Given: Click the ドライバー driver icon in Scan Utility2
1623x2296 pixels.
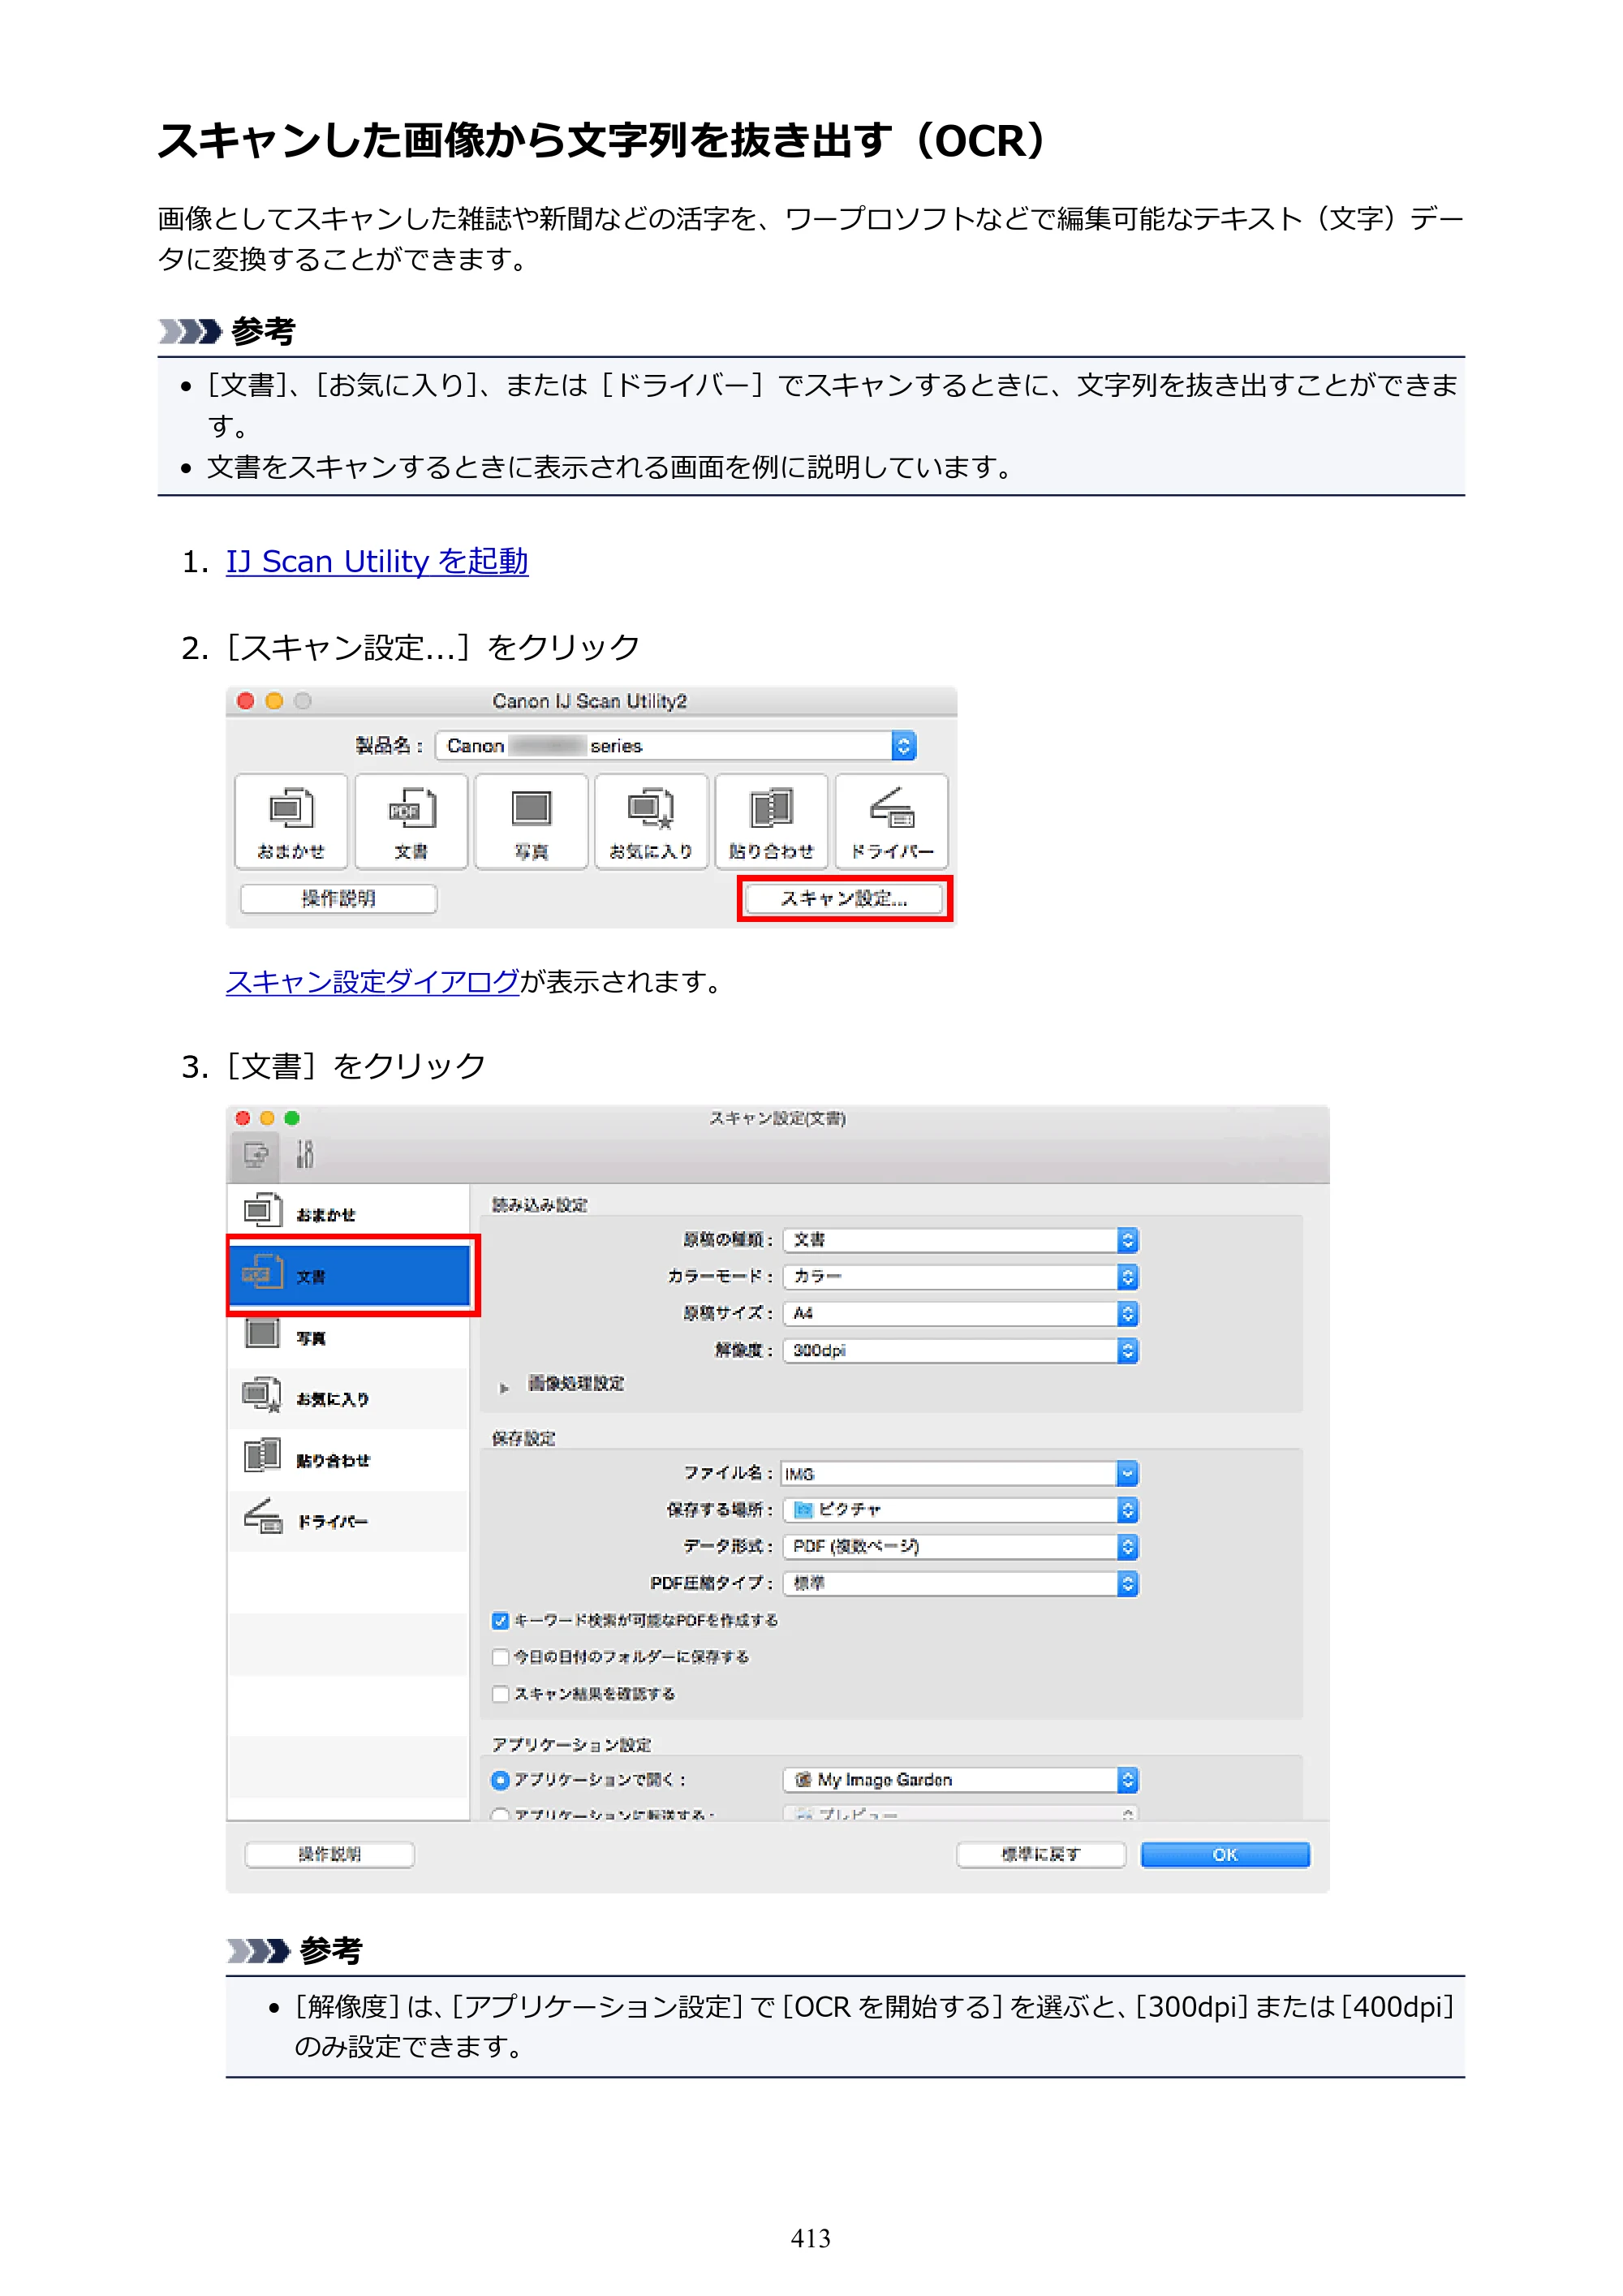Looking at the screenshot, I should click(x=891, y=821).
